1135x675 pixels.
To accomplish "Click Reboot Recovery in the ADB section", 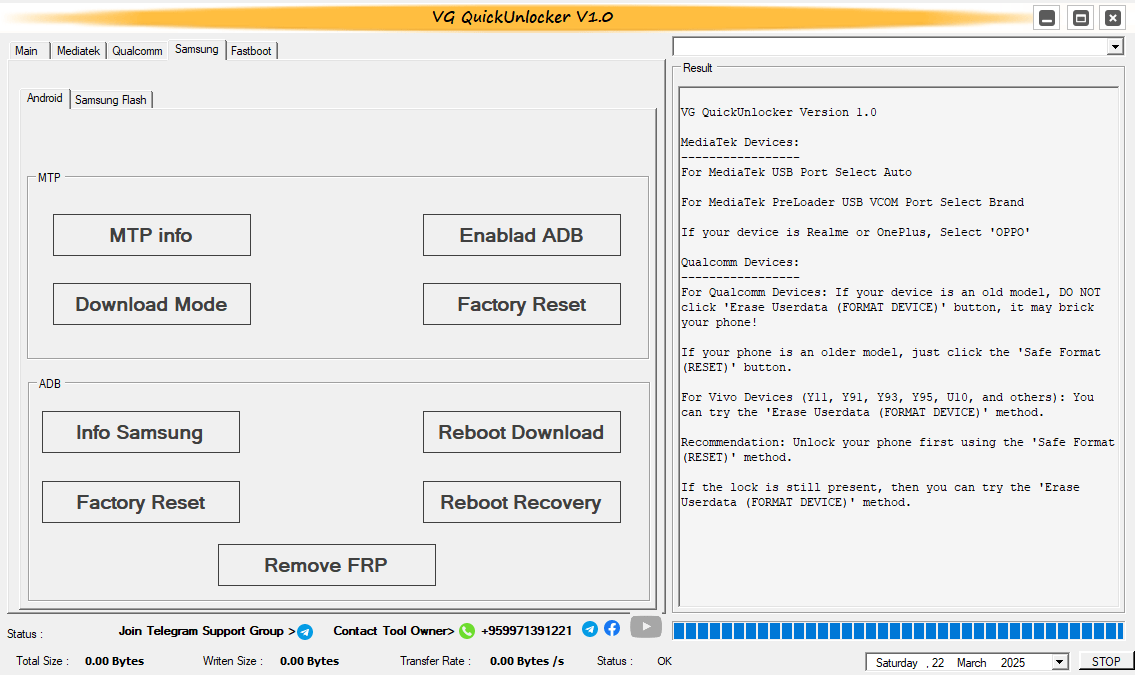I will [x=521, y=502].
